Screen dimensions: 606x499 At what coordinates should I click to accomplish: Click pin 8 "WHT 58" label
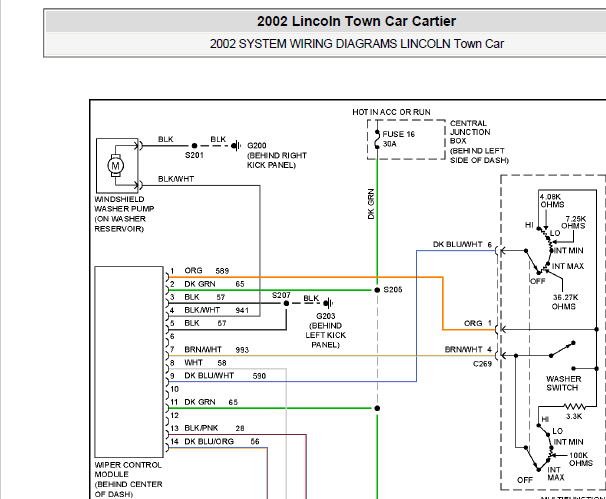205,363
